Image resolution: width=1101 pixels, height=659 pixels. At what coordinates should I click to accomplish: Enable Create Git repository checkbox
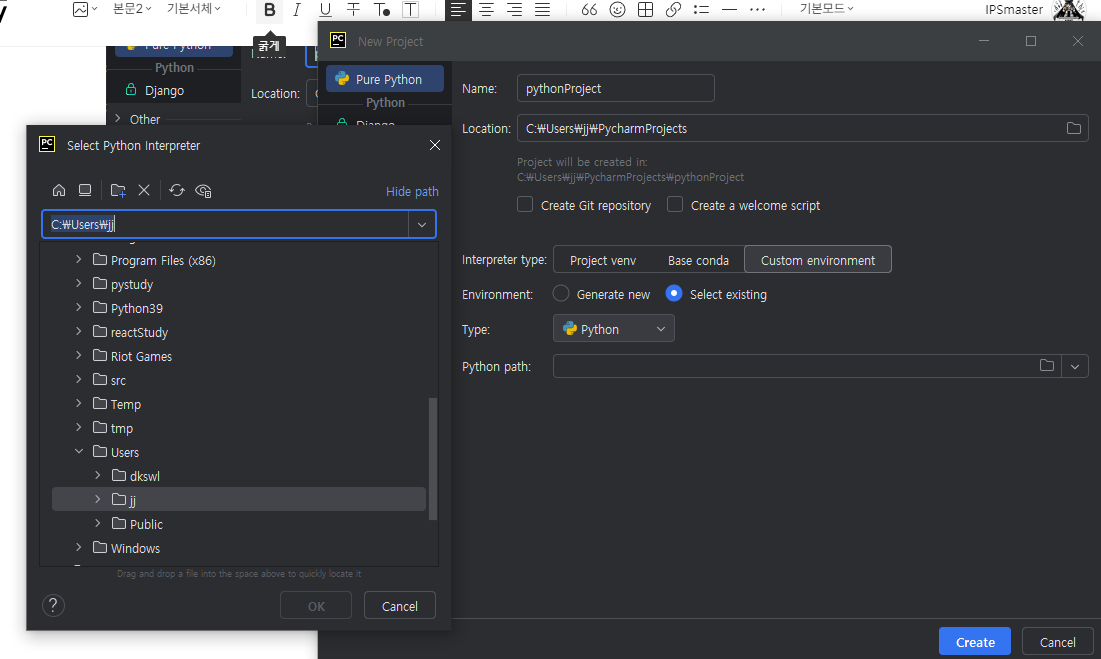(x=525, y=204)
